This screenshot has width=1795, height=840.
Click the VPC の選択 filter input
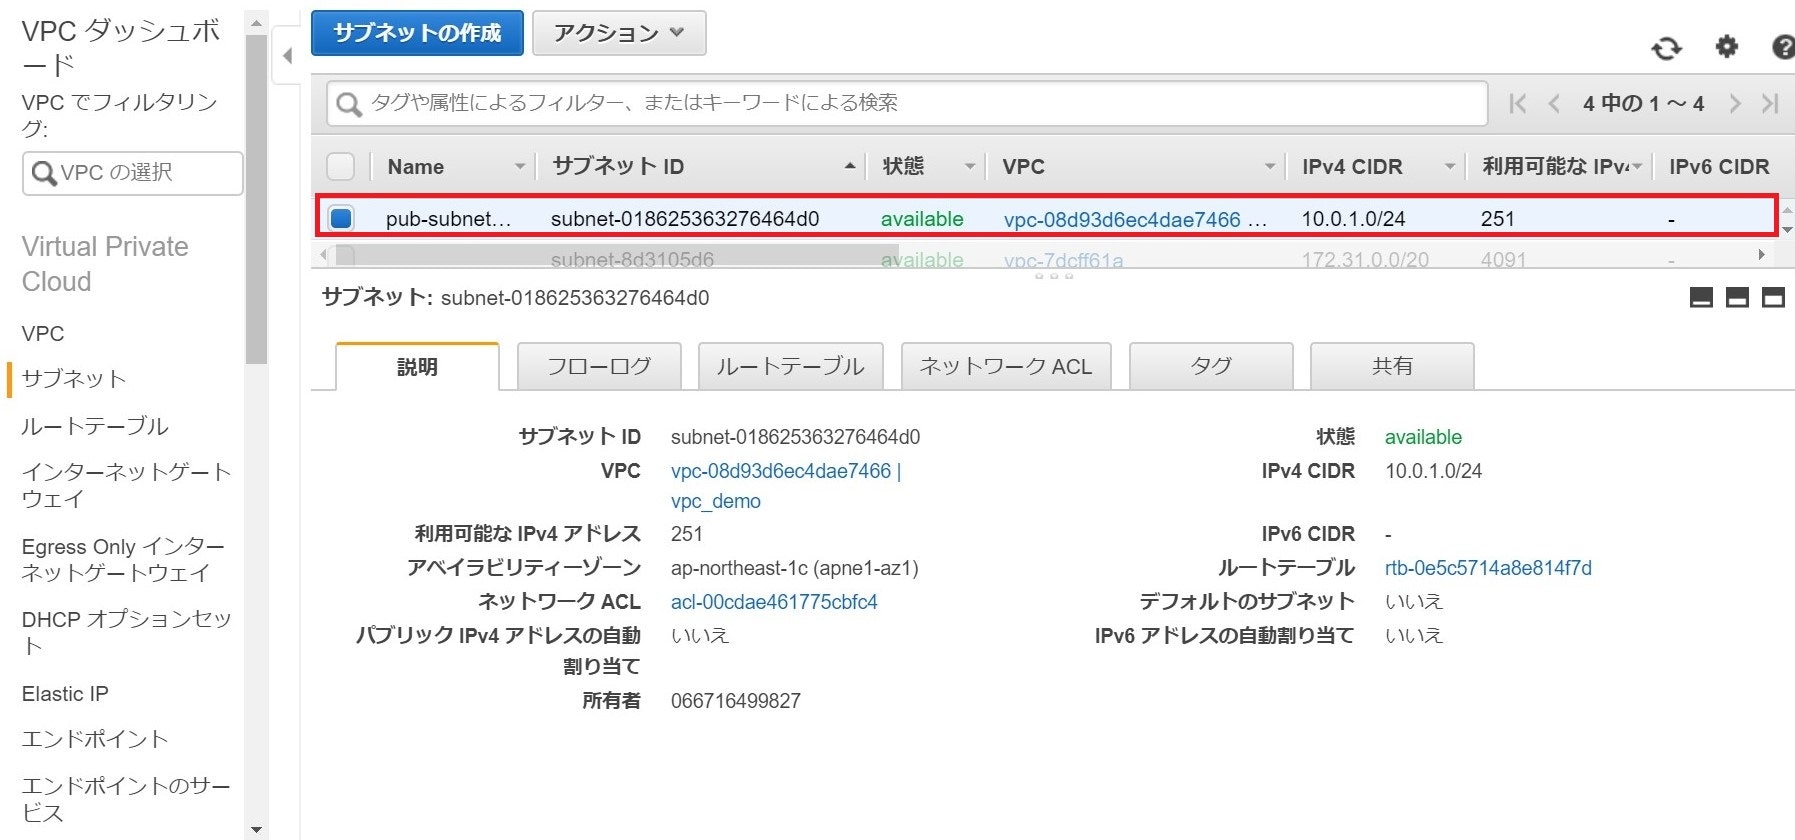(132, 173)
